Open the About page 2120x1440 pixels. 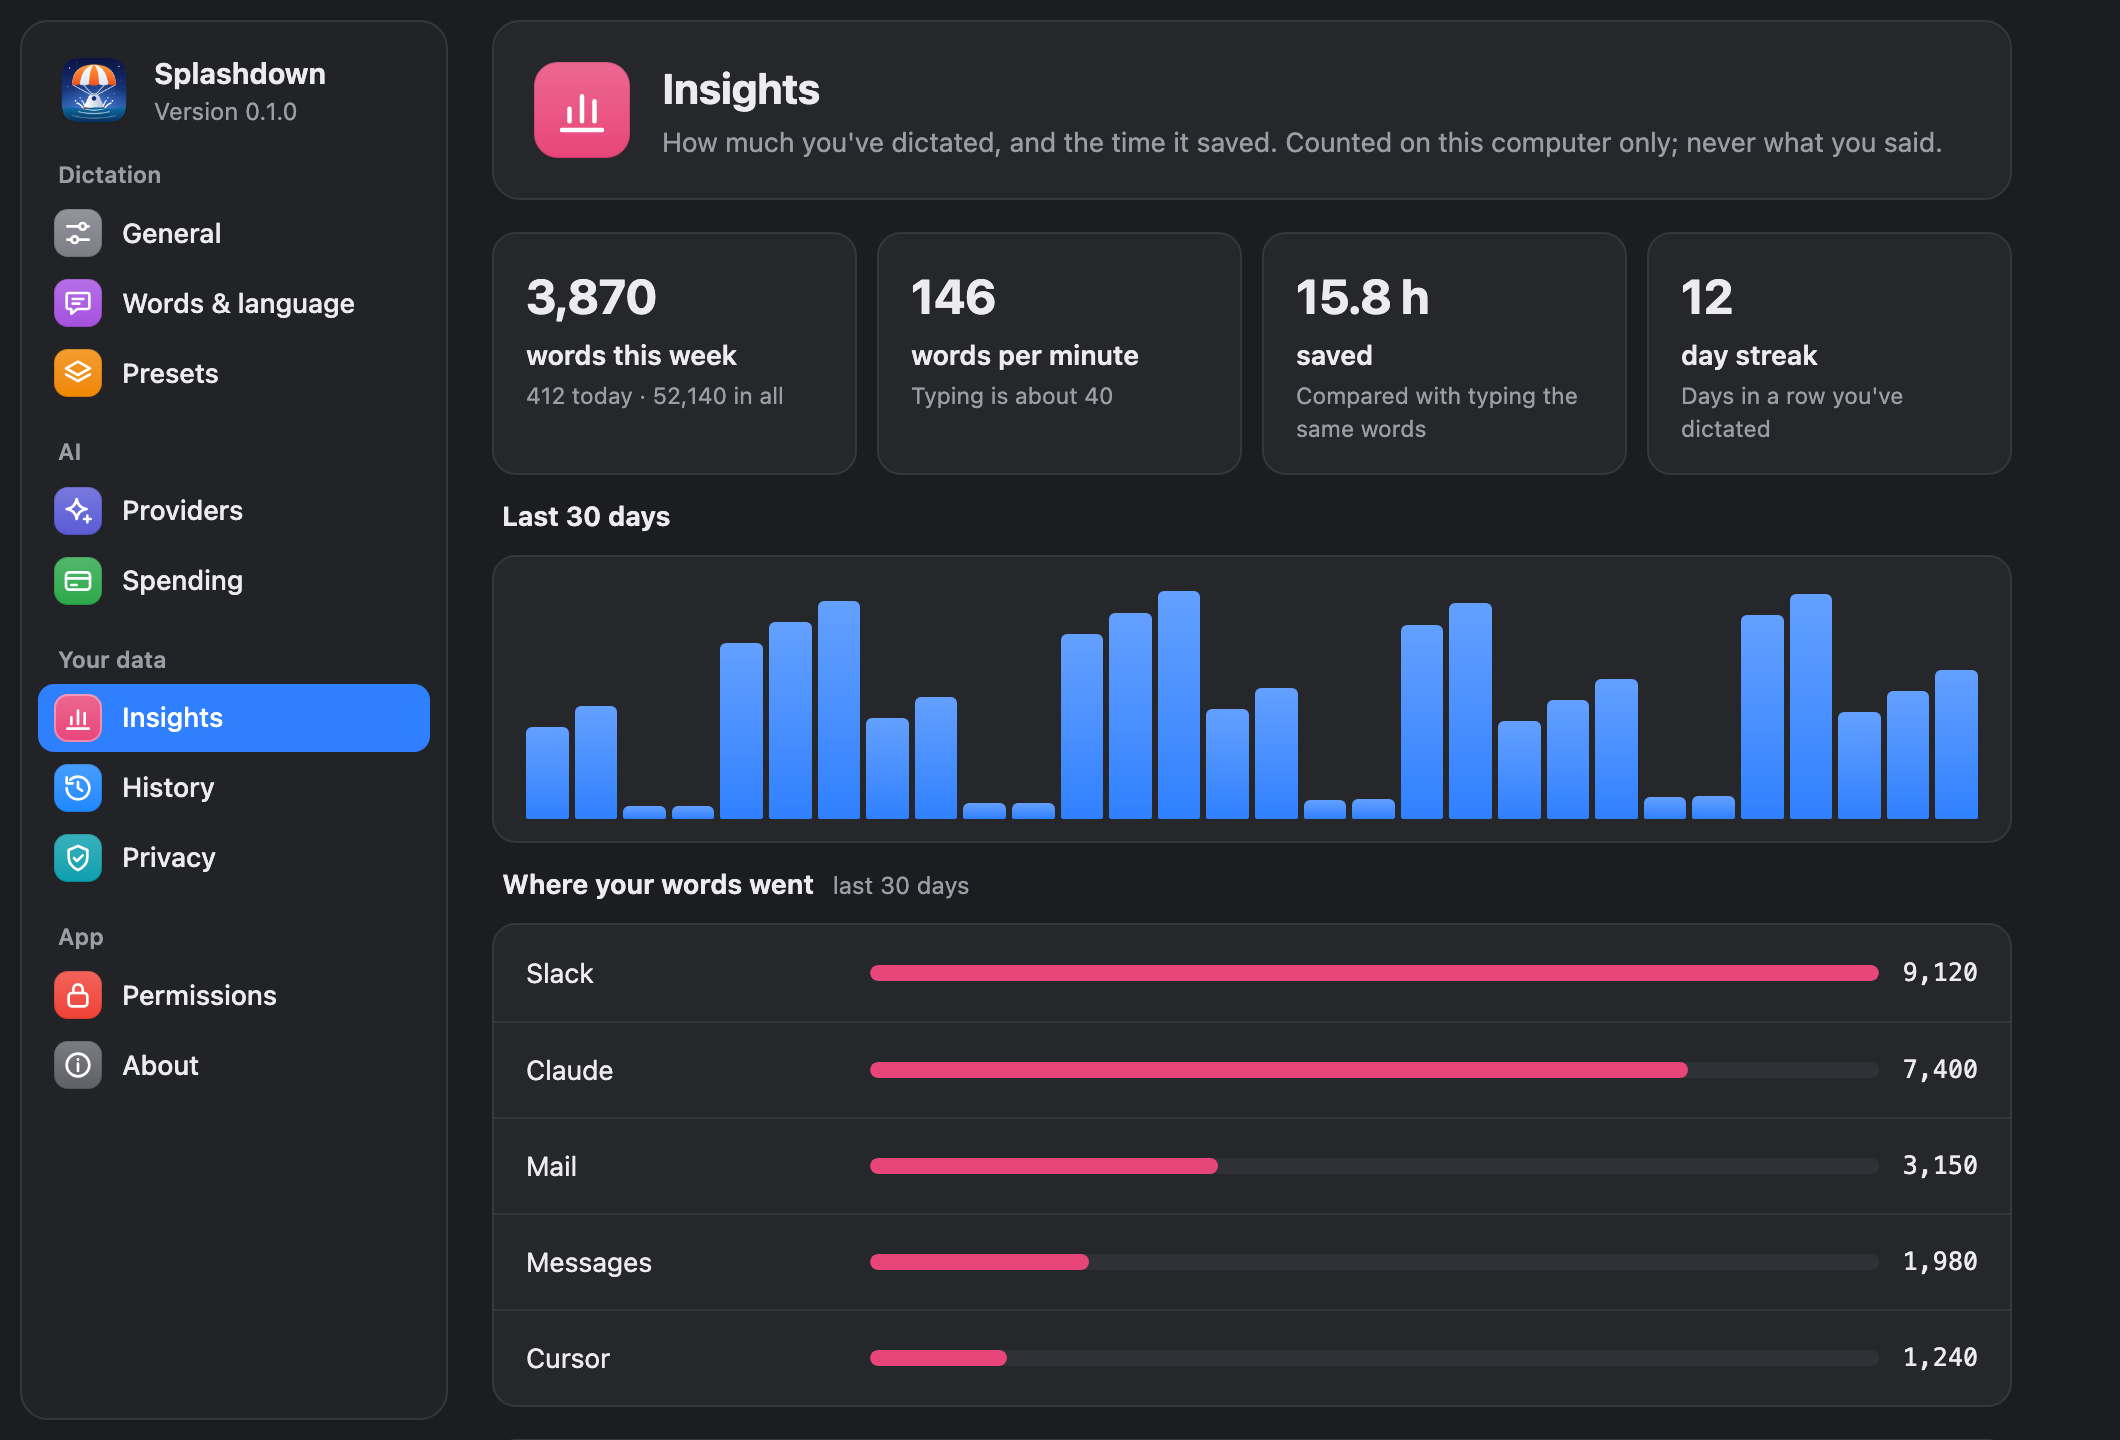coord(234,1065)
